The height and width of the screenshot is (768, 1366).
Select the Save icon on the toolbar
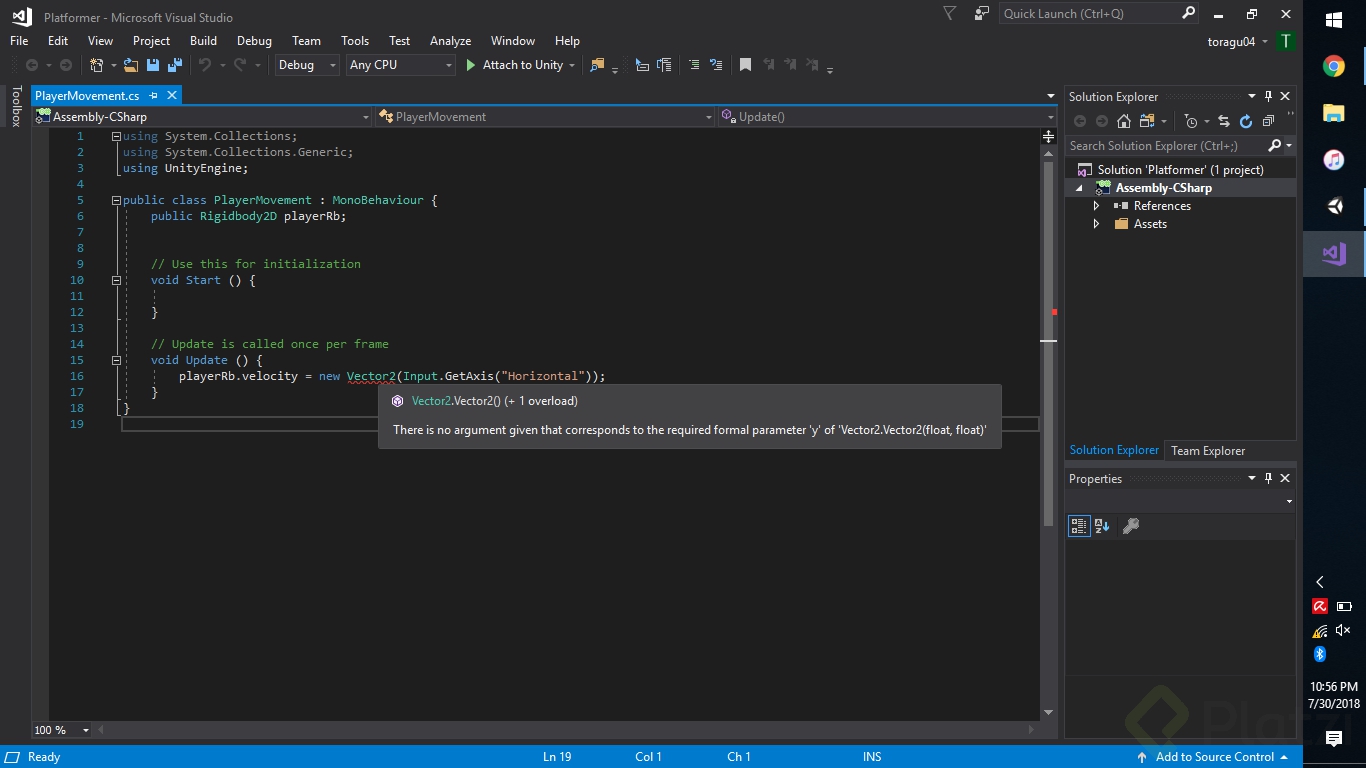tap(152, 65)
